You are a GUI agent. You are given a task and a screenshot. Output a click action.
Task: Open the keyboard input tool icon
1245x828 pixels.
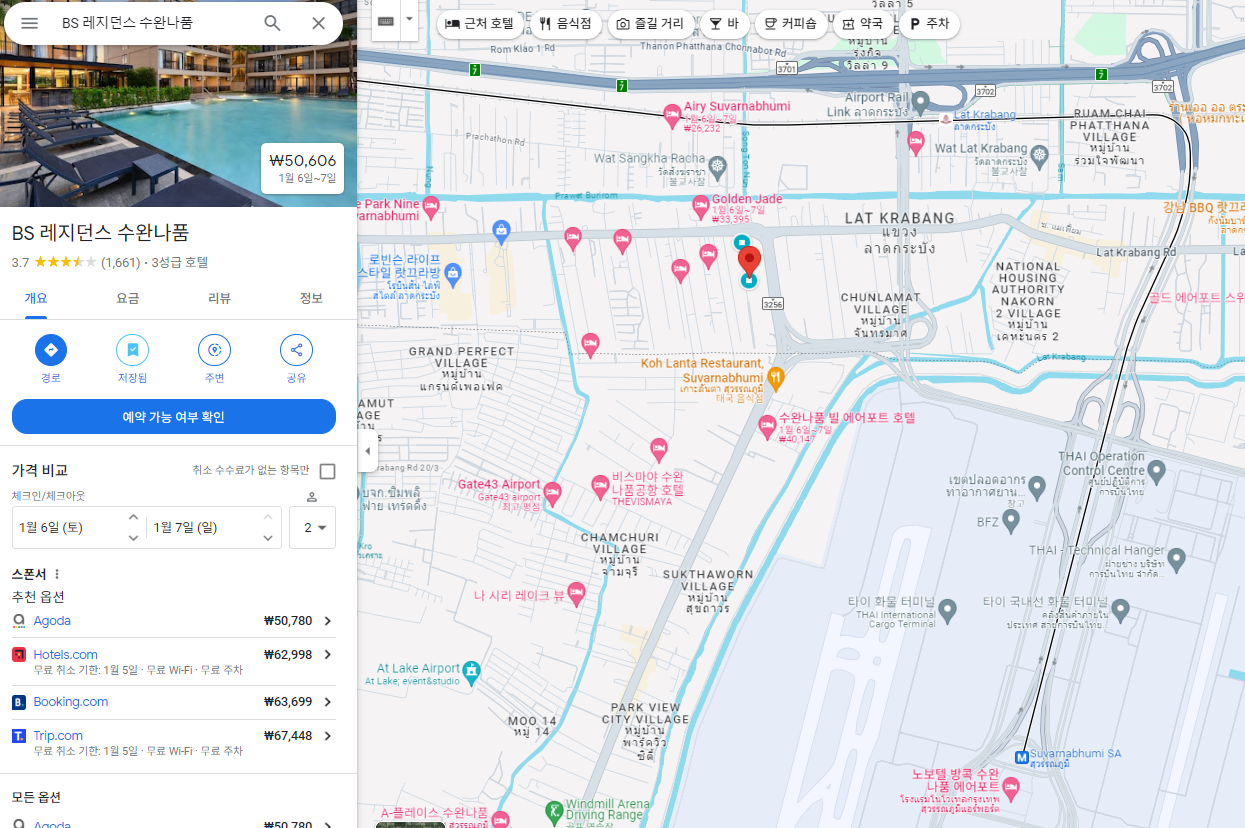click(x=386, y=21)
